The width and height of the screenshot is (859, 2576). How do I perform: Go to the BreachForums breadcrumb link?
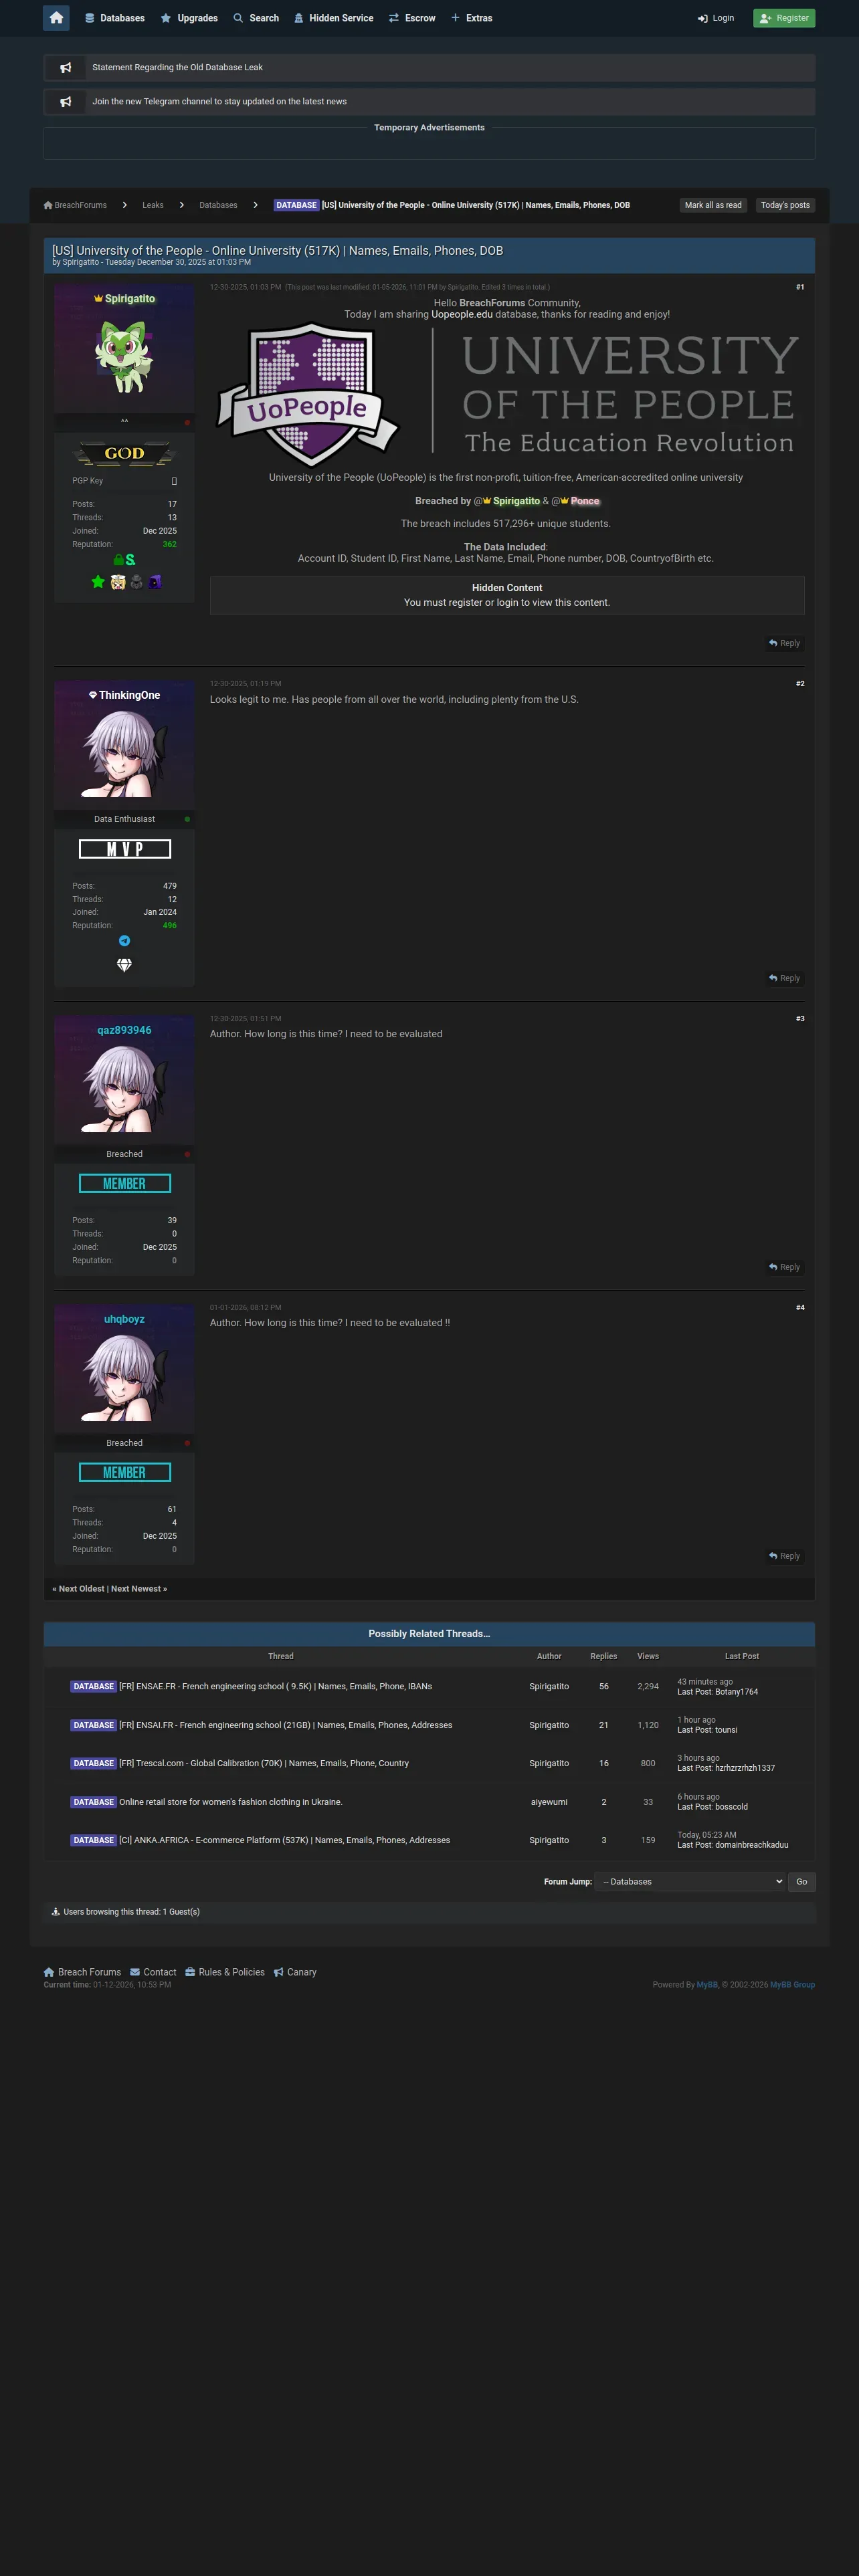point(75,205)
